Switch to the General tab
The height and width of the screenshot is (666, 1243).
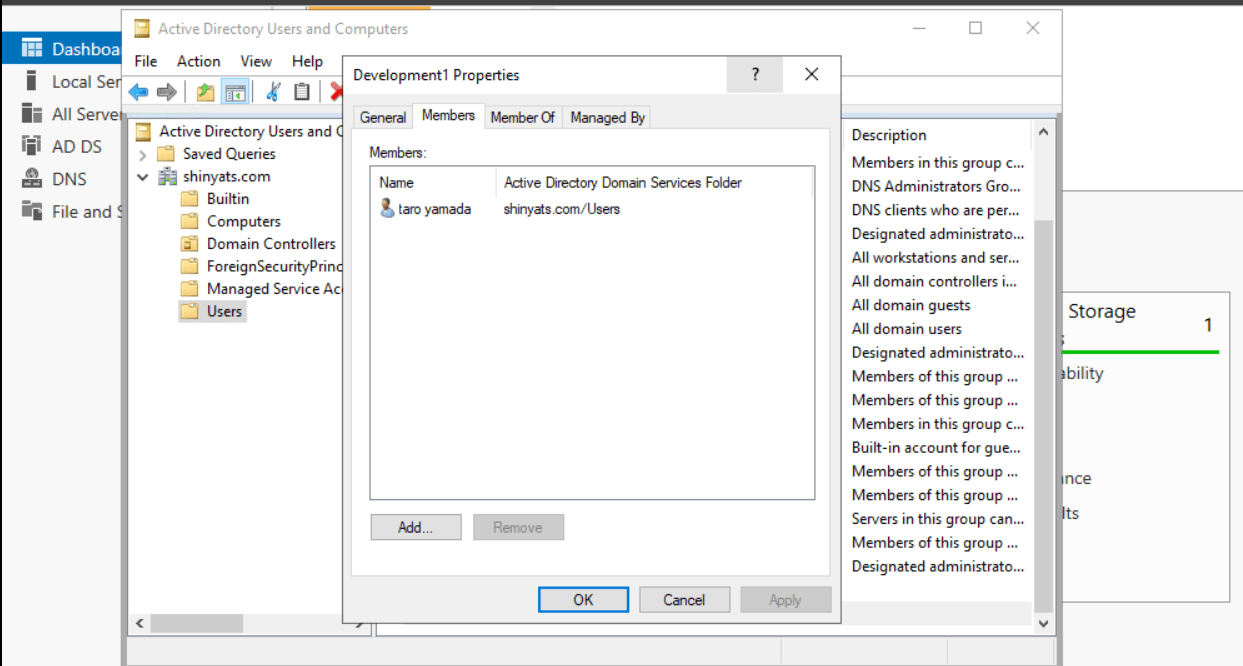(383, 117)
